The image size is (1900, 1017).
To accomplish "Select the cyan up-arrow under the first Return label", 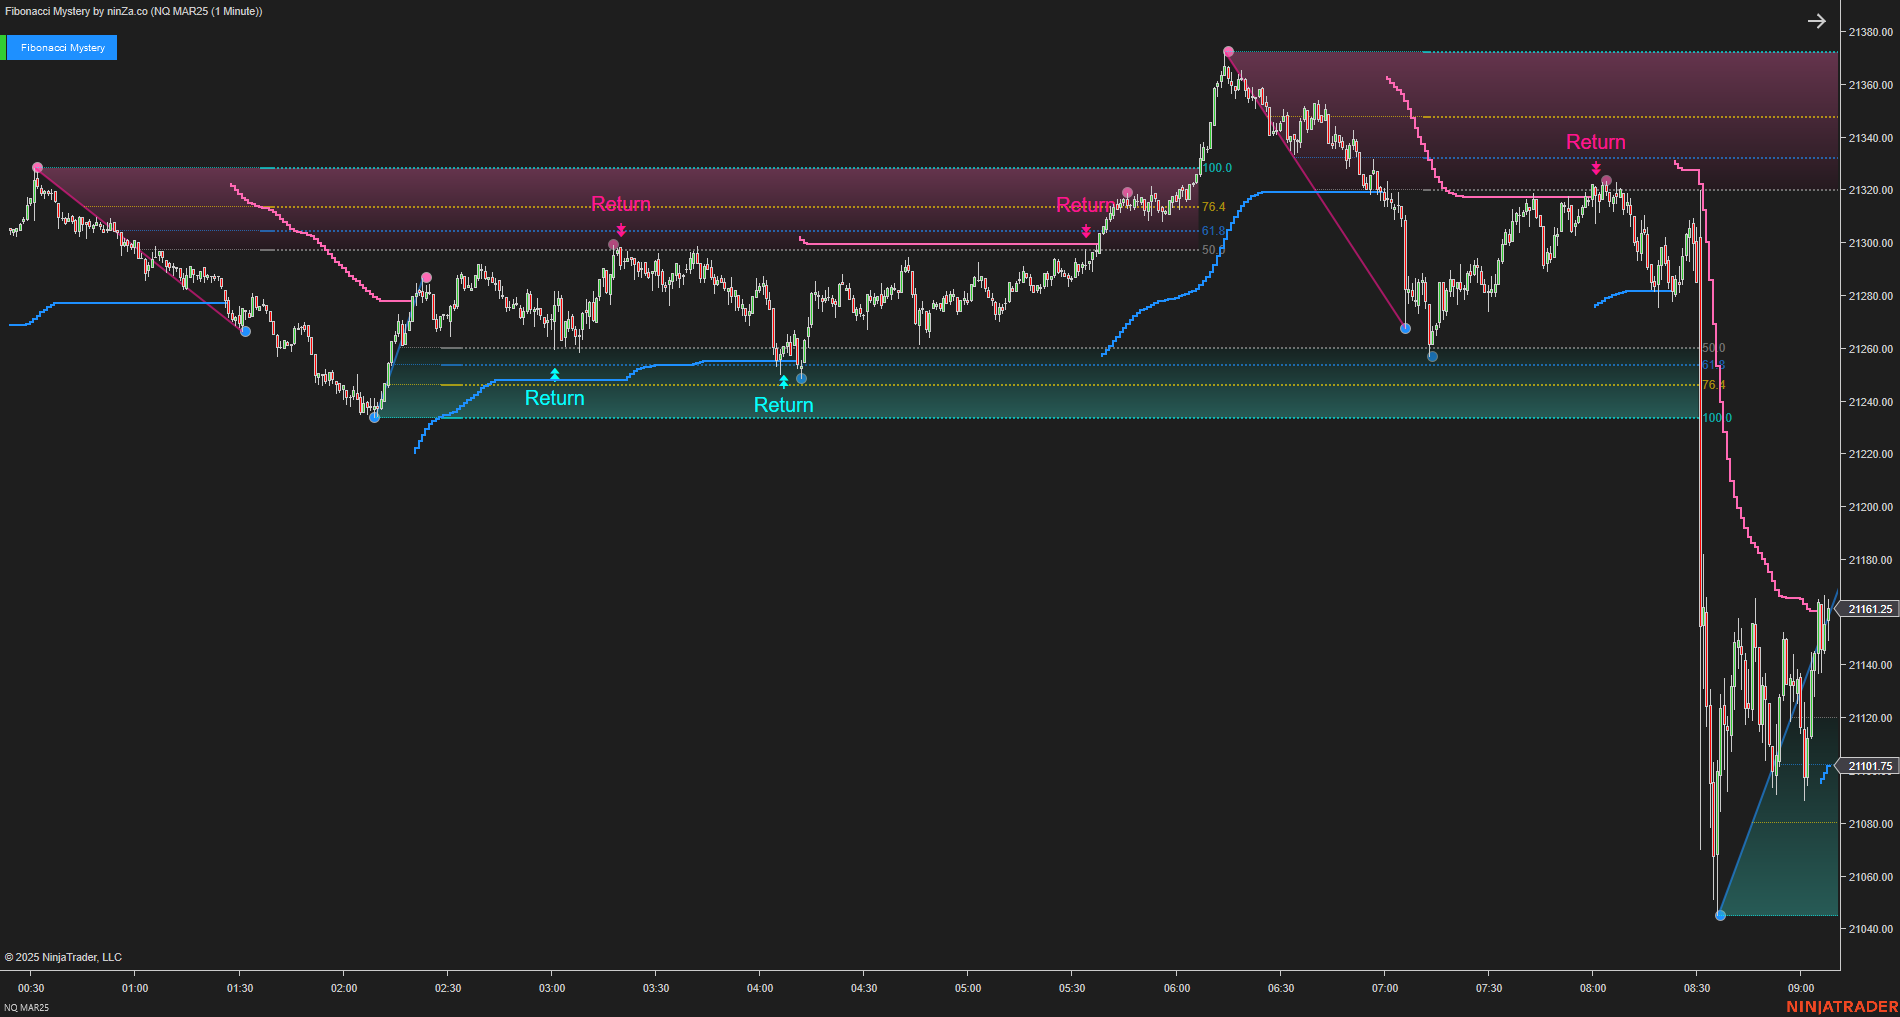I will 555,375.
